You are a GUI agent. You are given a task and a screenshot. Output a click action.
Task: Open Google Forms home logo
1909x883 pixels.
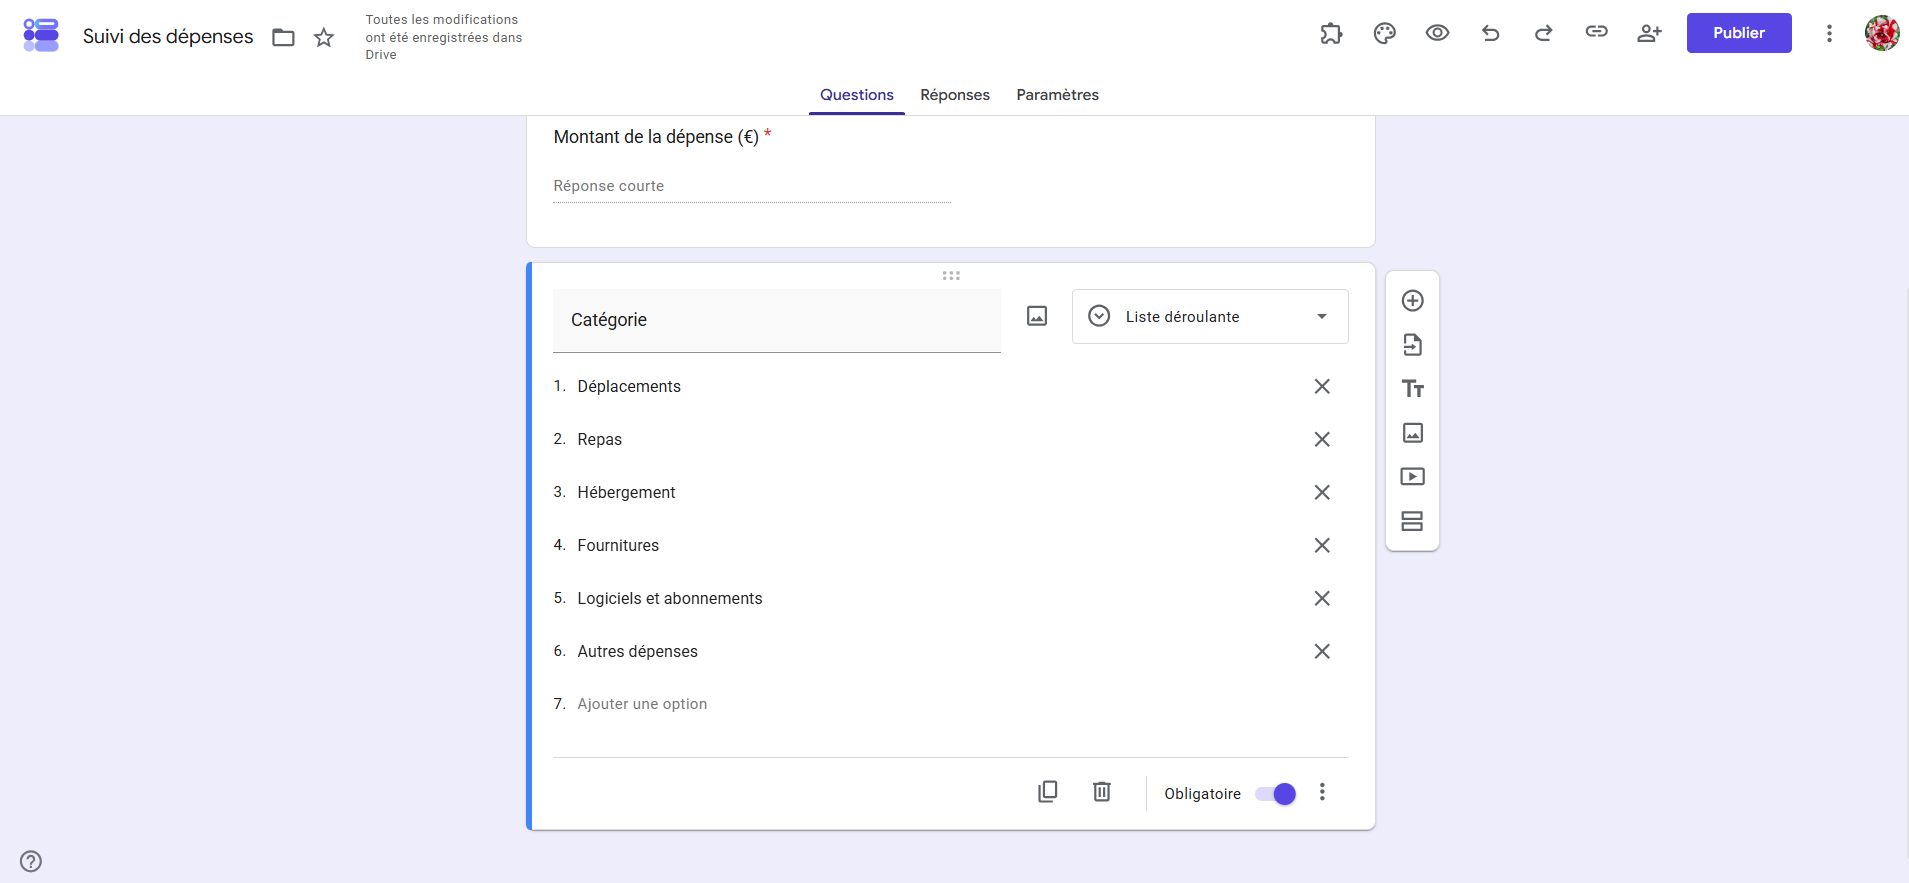41,35
